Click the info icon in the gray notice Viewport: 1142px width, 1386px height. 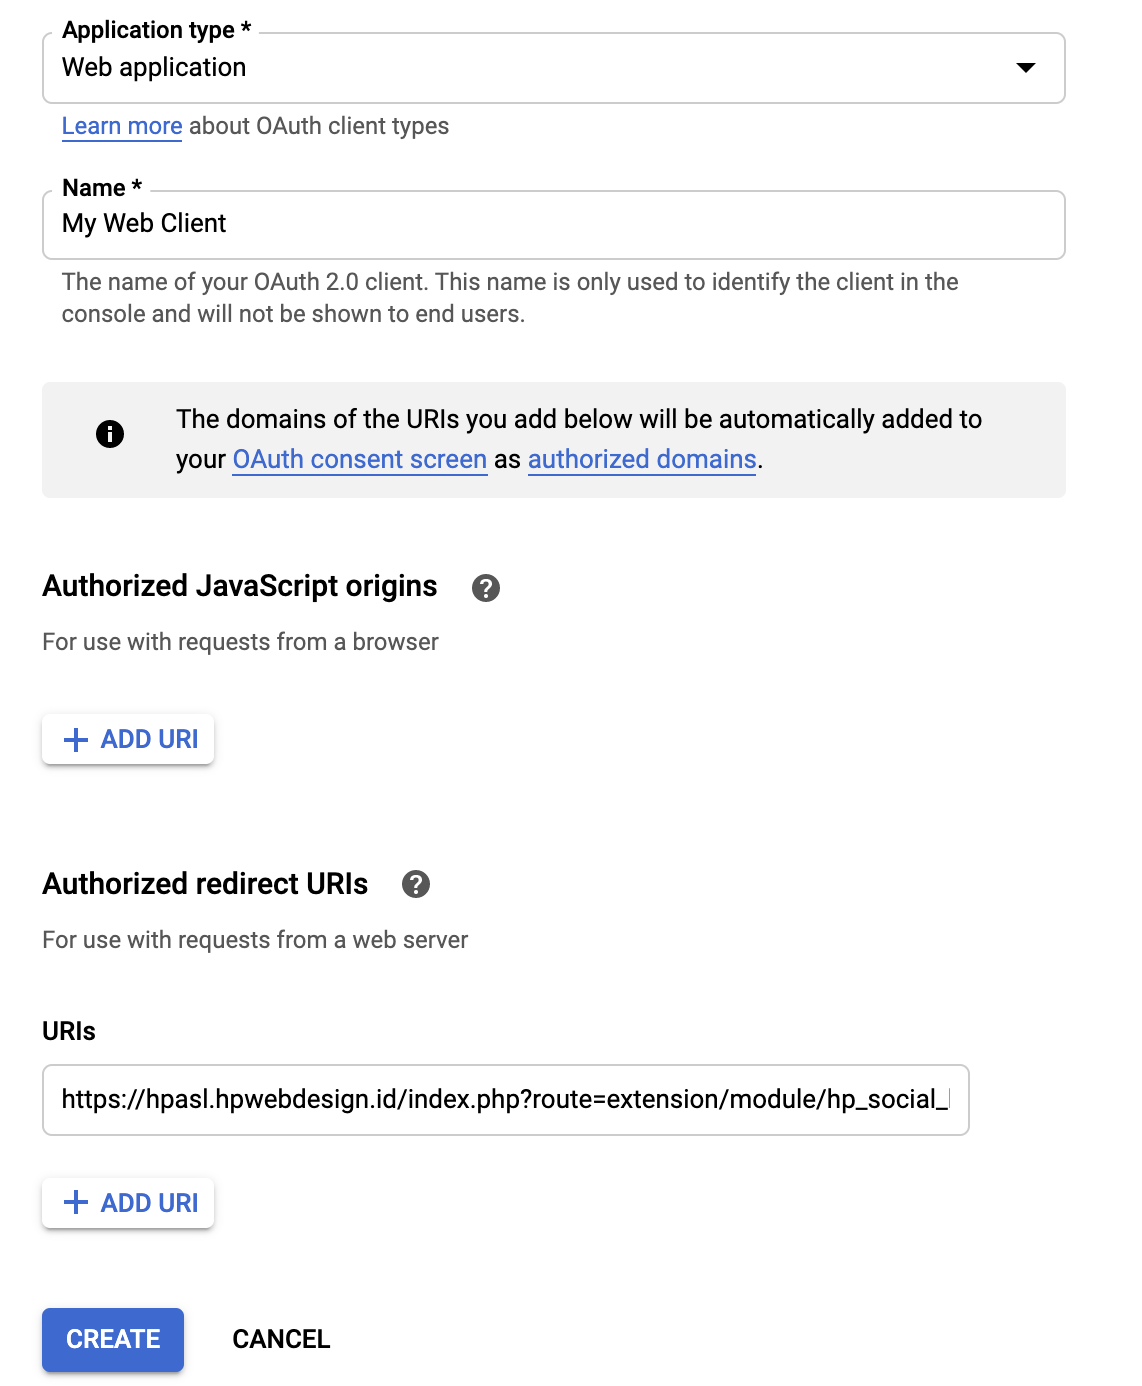coord(110,434)
